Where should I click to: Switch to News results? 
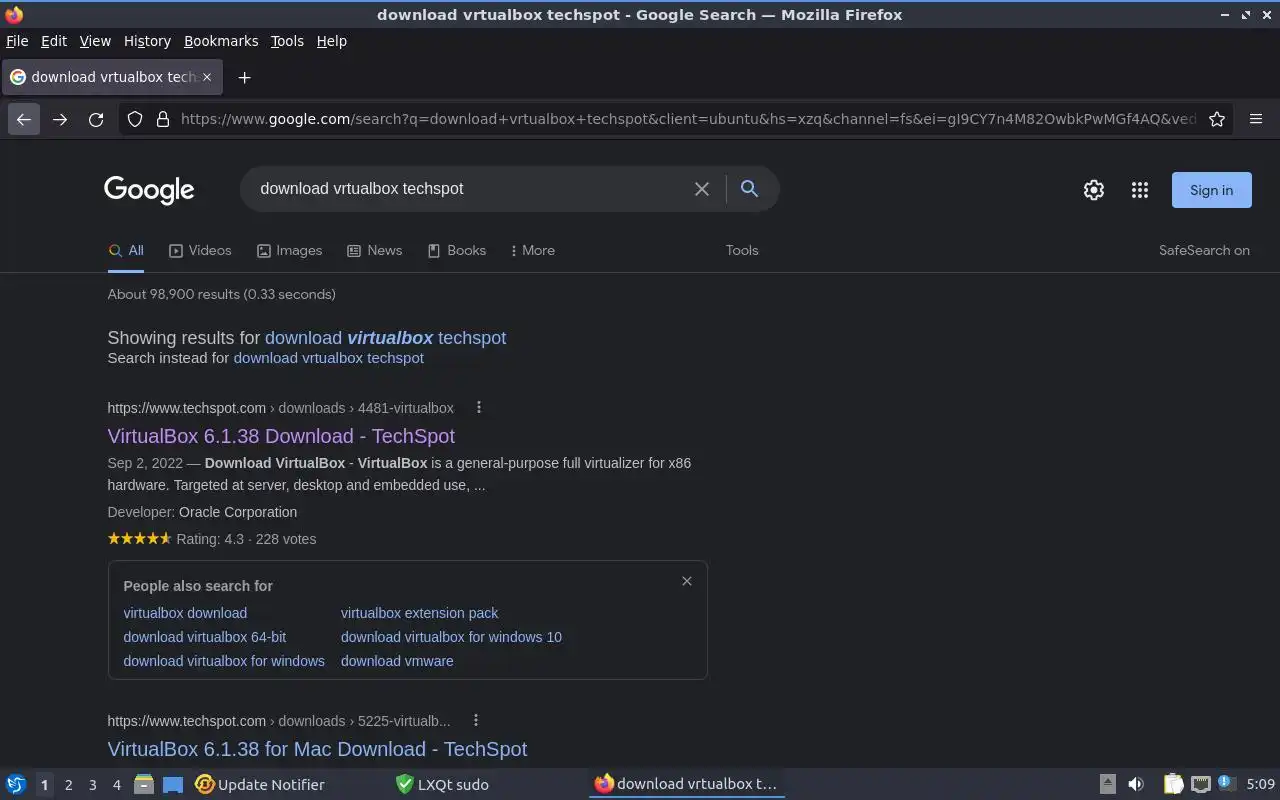(x=374, y=251)
